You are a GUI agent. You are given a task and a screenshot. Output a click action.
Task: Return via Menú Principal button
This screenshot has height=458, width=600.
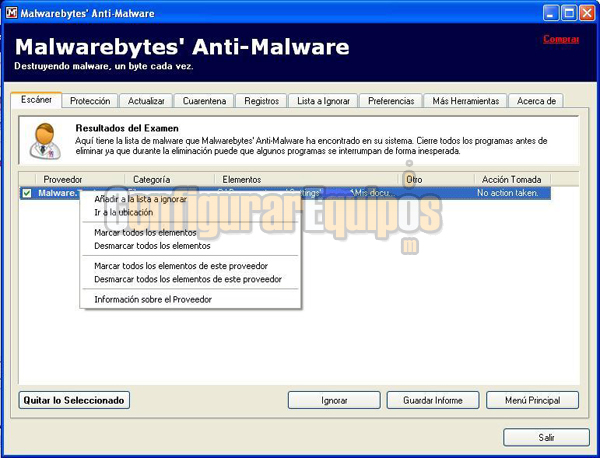click(532, 400)
